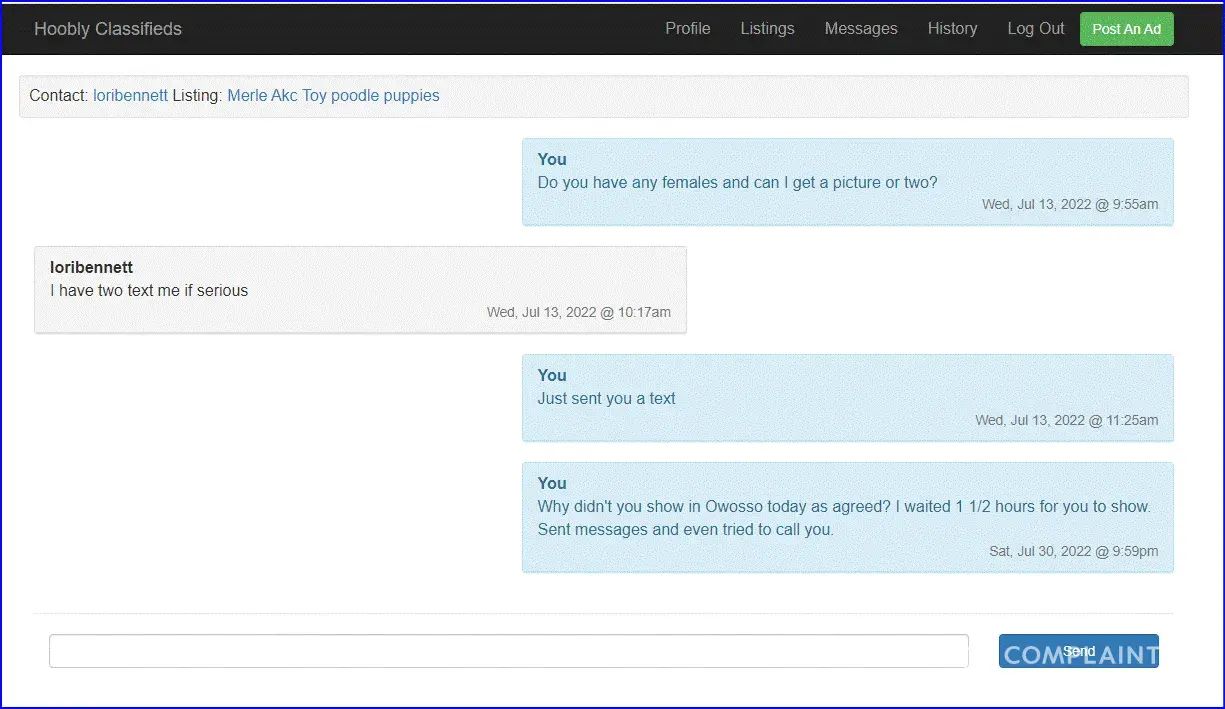Click the bold loribennett sender name in the reply
The height and width of the screenshot is (709, 1225).
pyautogui.click(x=91, y=268)
